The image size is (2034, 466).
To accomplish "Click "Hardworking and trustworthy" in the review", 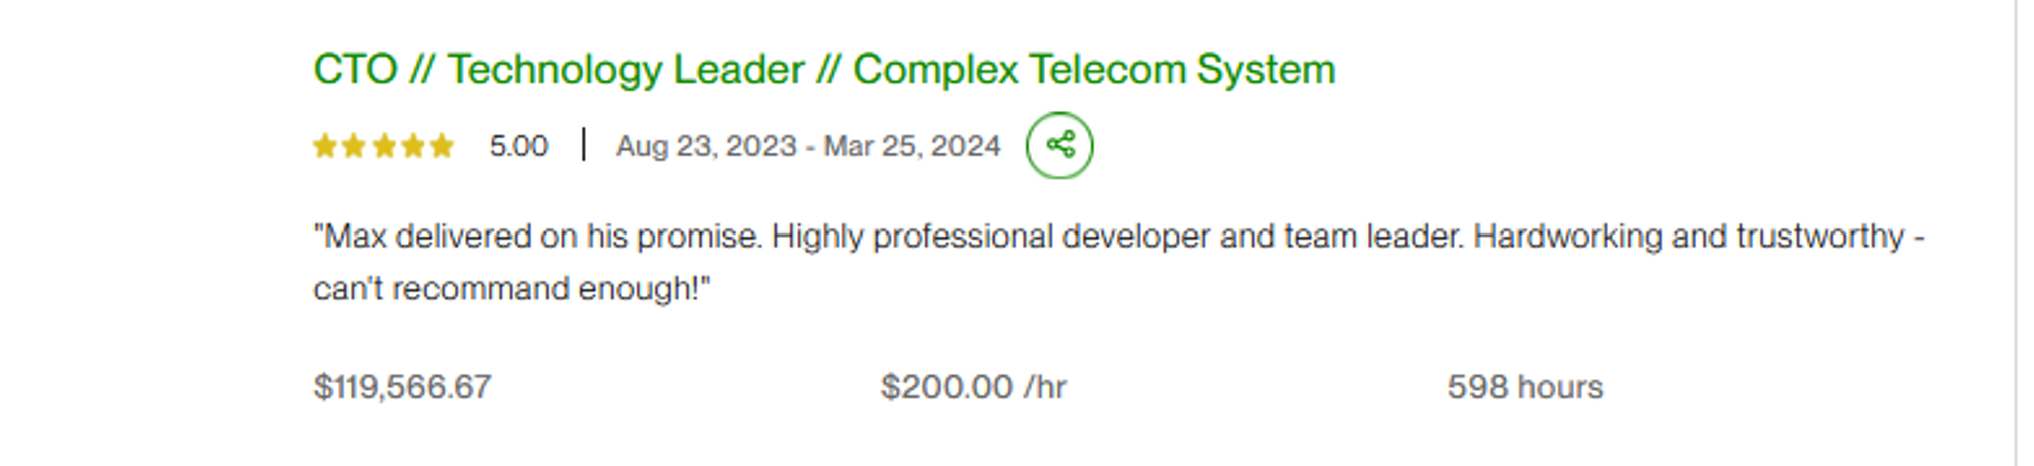I will pyautogui.click(x=1689, y=237).
